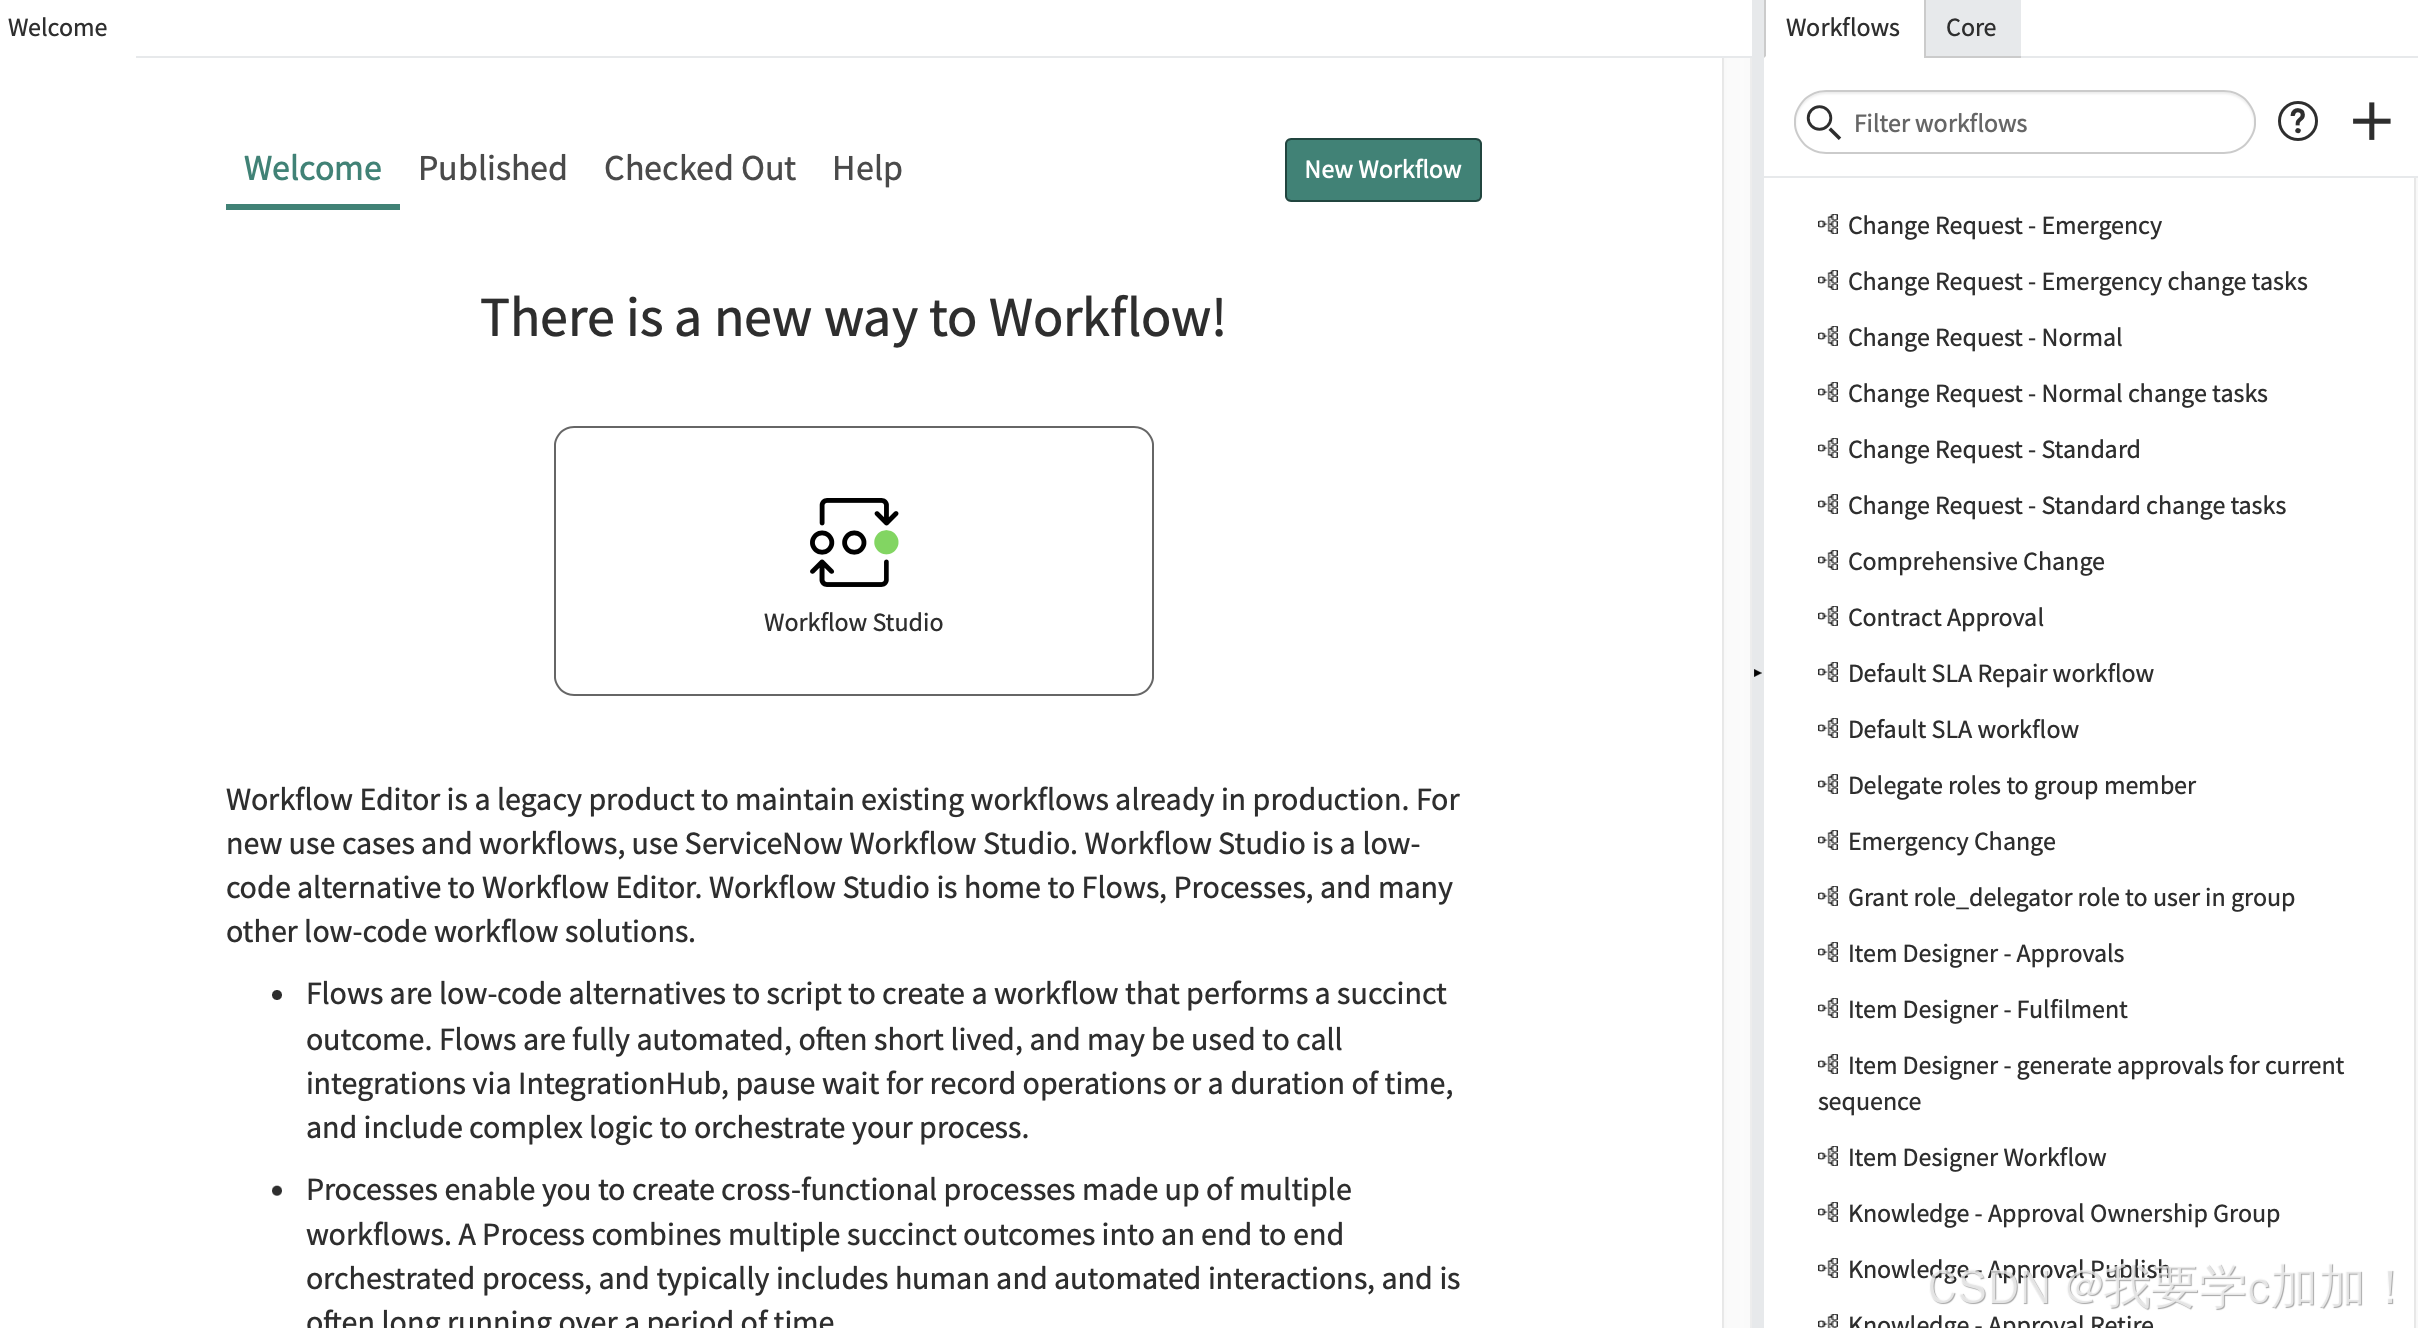
Task: Switch to the Core panel tab
Action: click(1970, 28)
